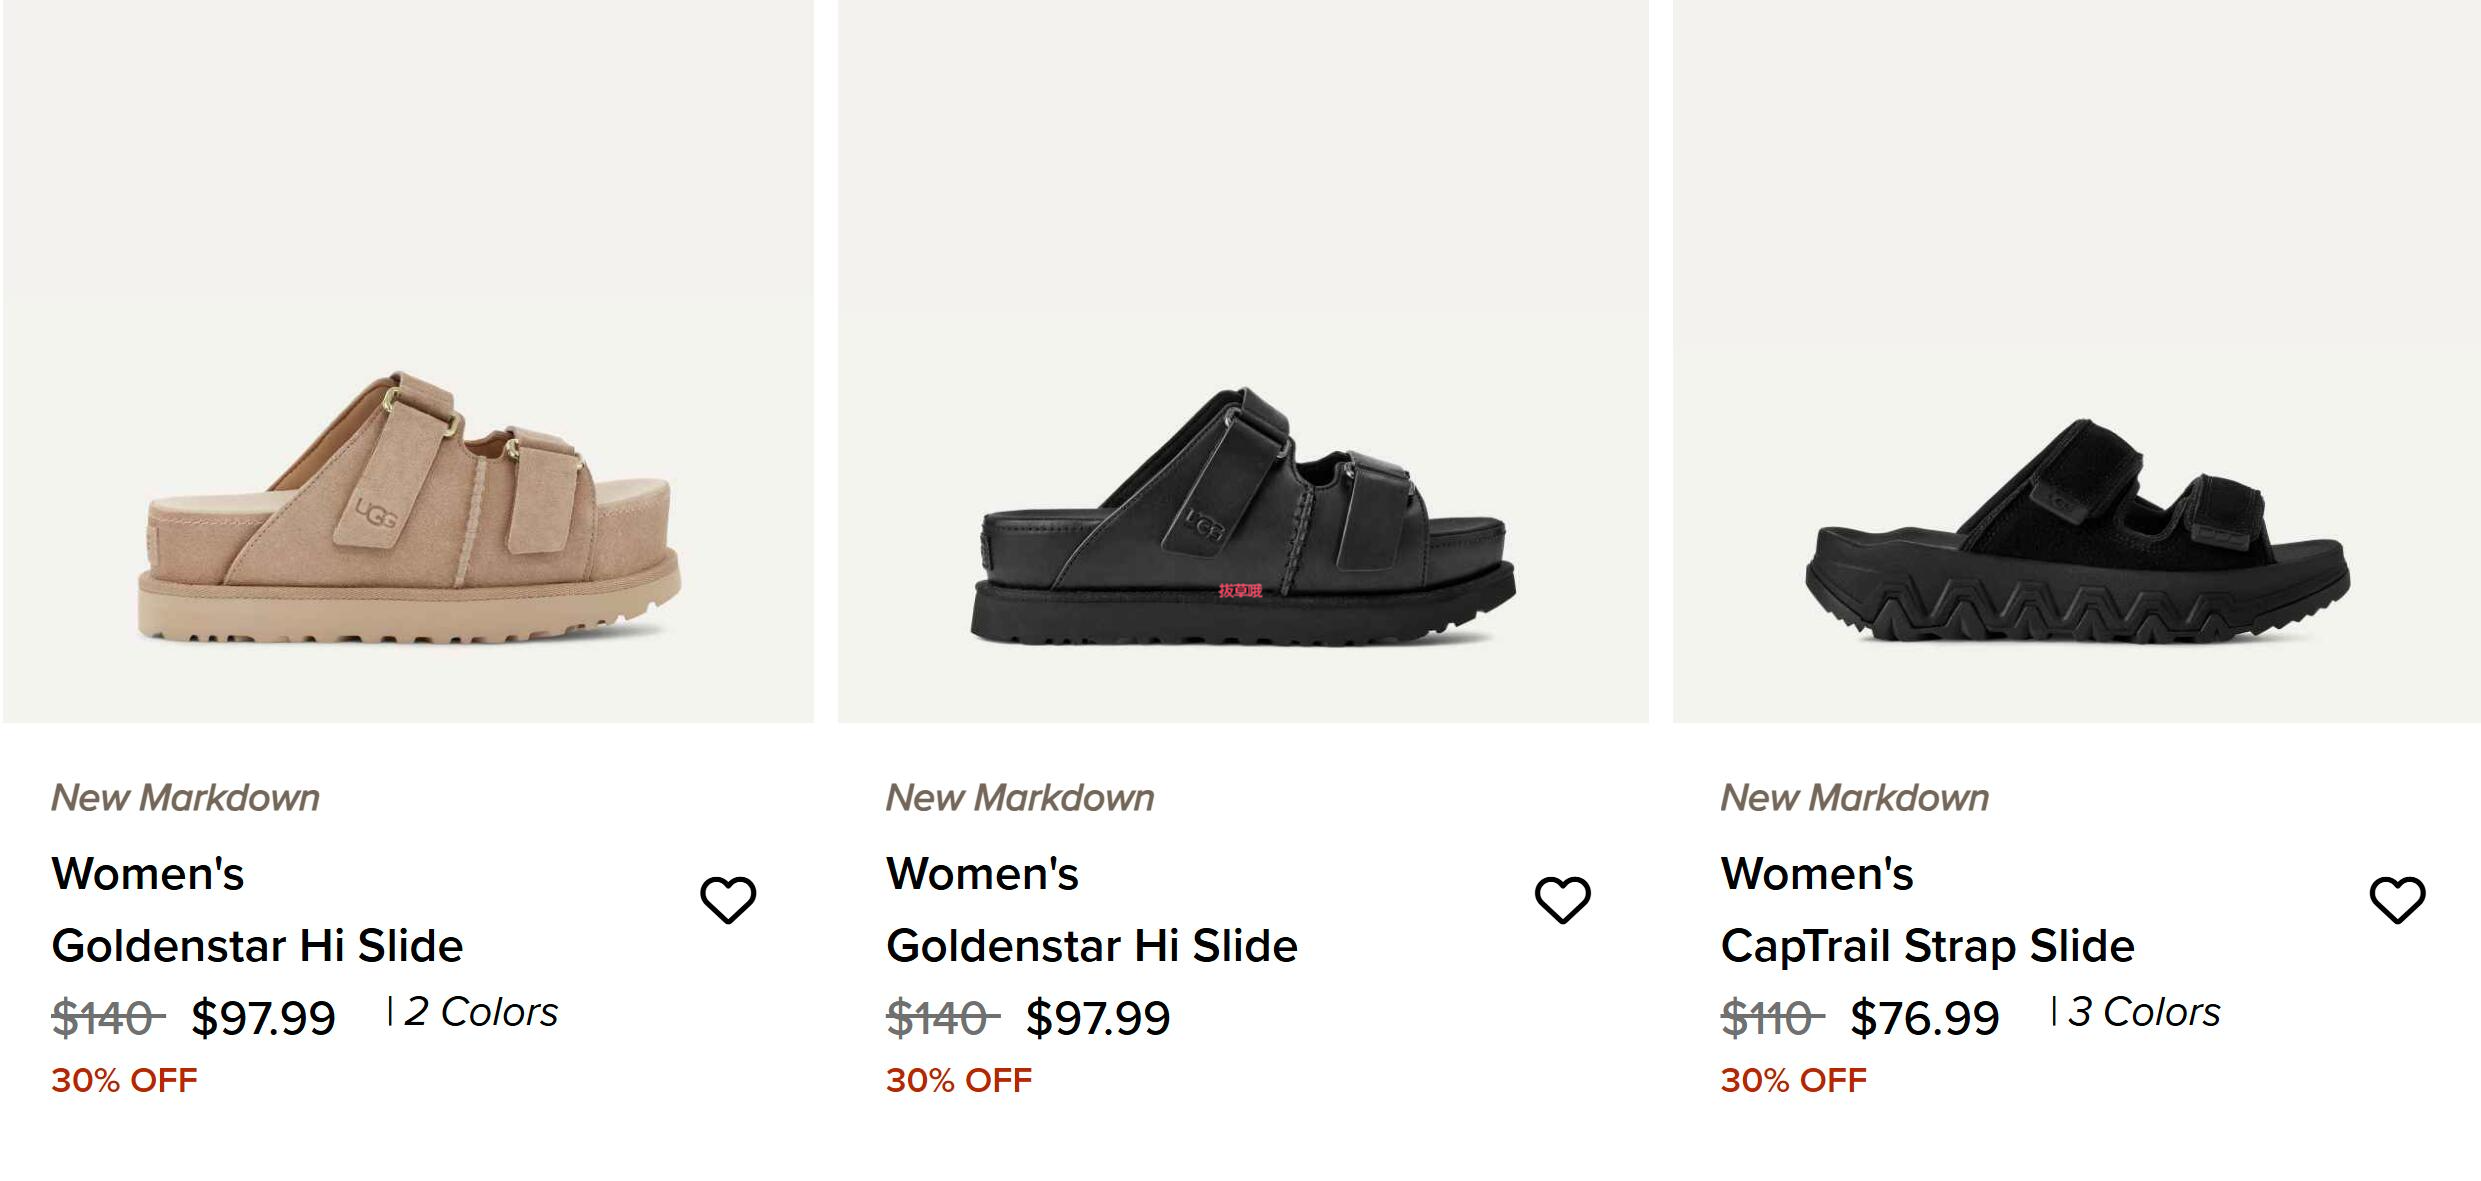Screen dimensions: 2481x1181
Task: Click 30% OFF under CapTrail Strap Slide
Action: (x=1794, y=1080)
